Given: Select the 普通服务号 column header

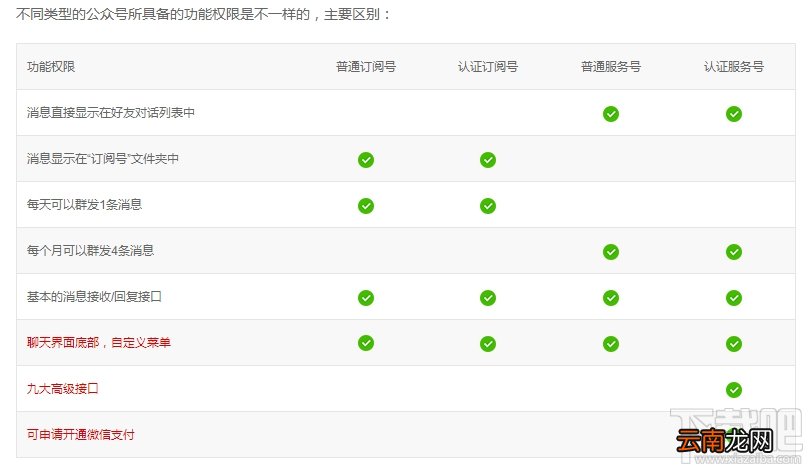Looking at the screenshot, I should tap(611, 67).
